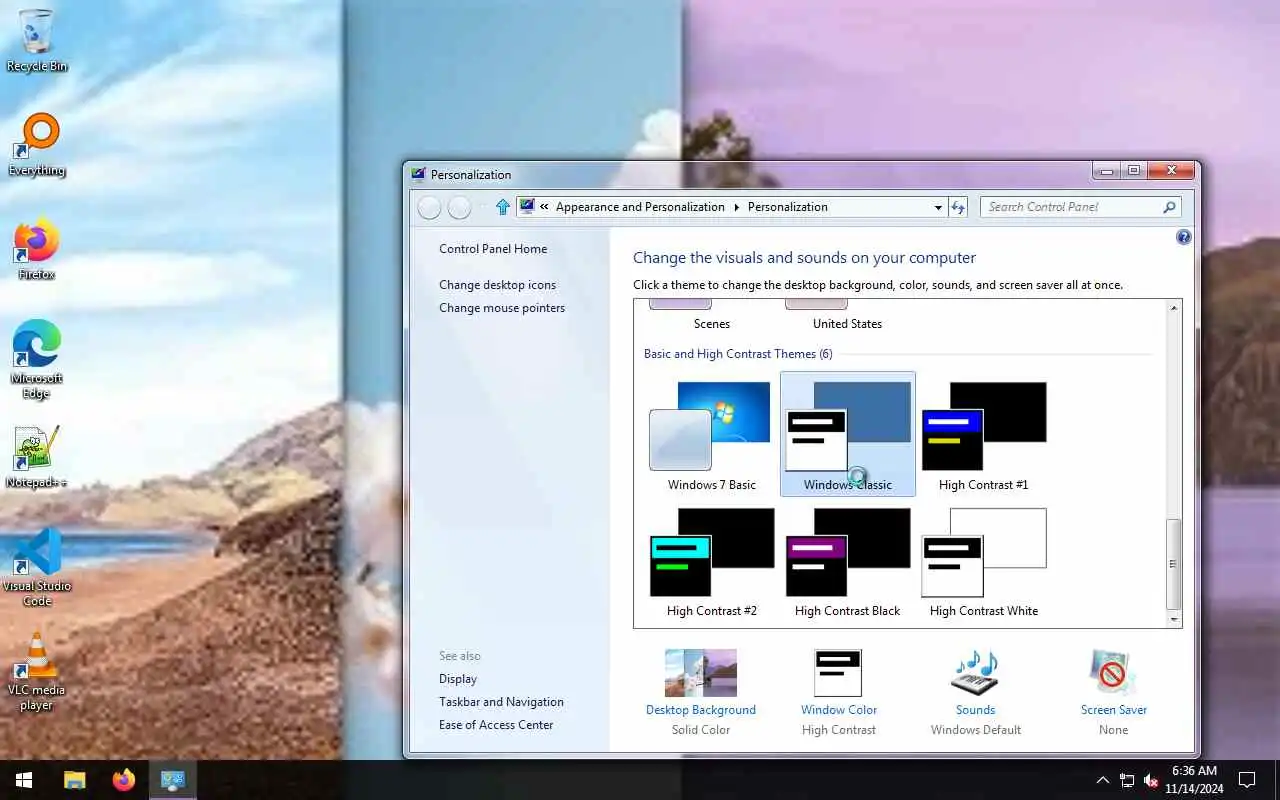1280x800 pixels.
Task: Expand the breadcrumb double-chevron overflow
Action: point(545,207)
